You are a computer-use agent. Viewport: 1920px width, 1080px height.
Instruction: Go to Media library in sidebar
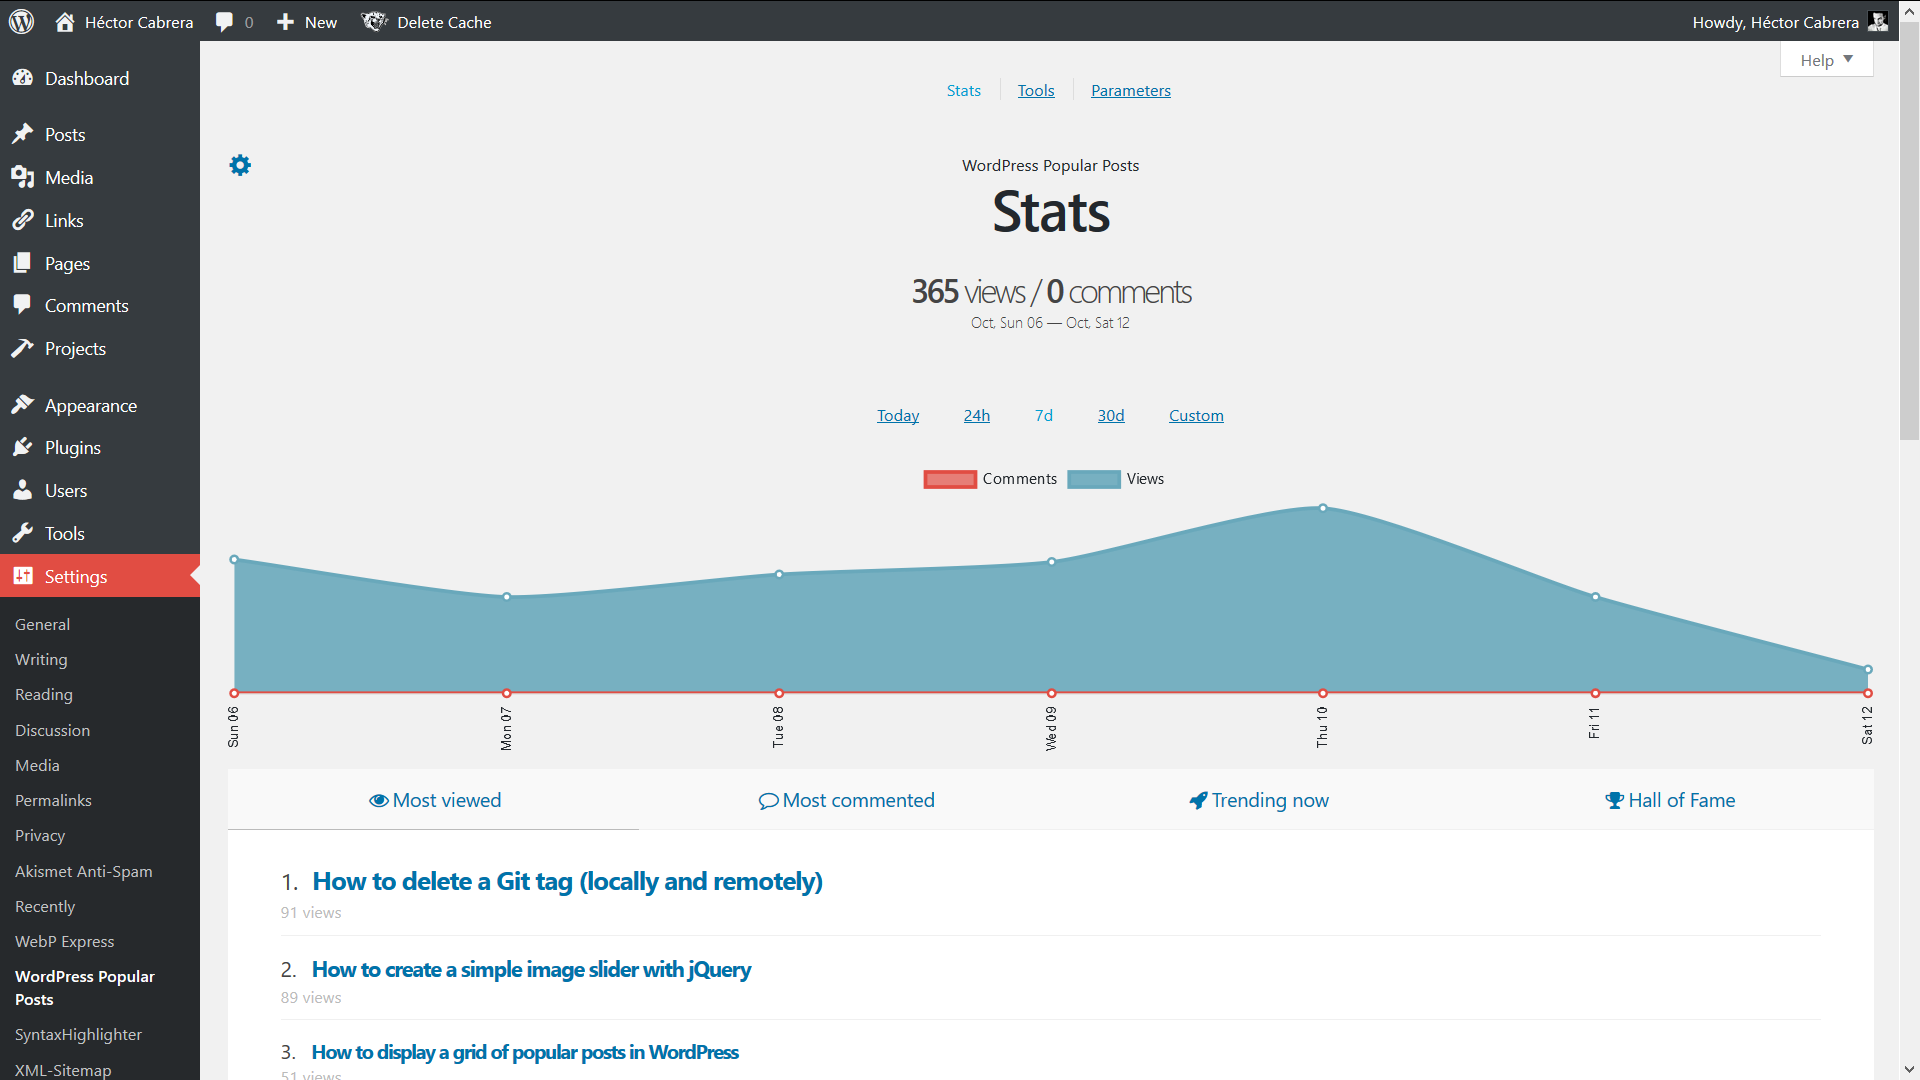click(68, 178)
